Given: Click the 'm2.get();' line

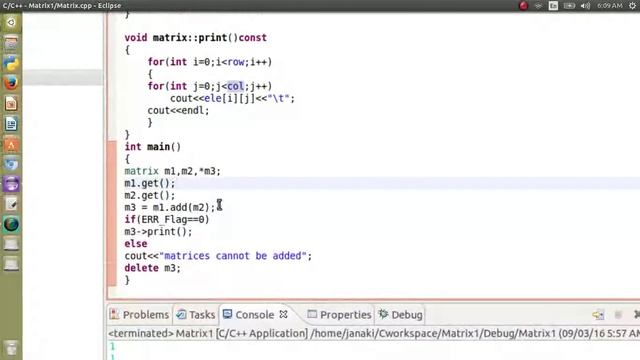Looking at the screenshot, I should click(150, 195).
